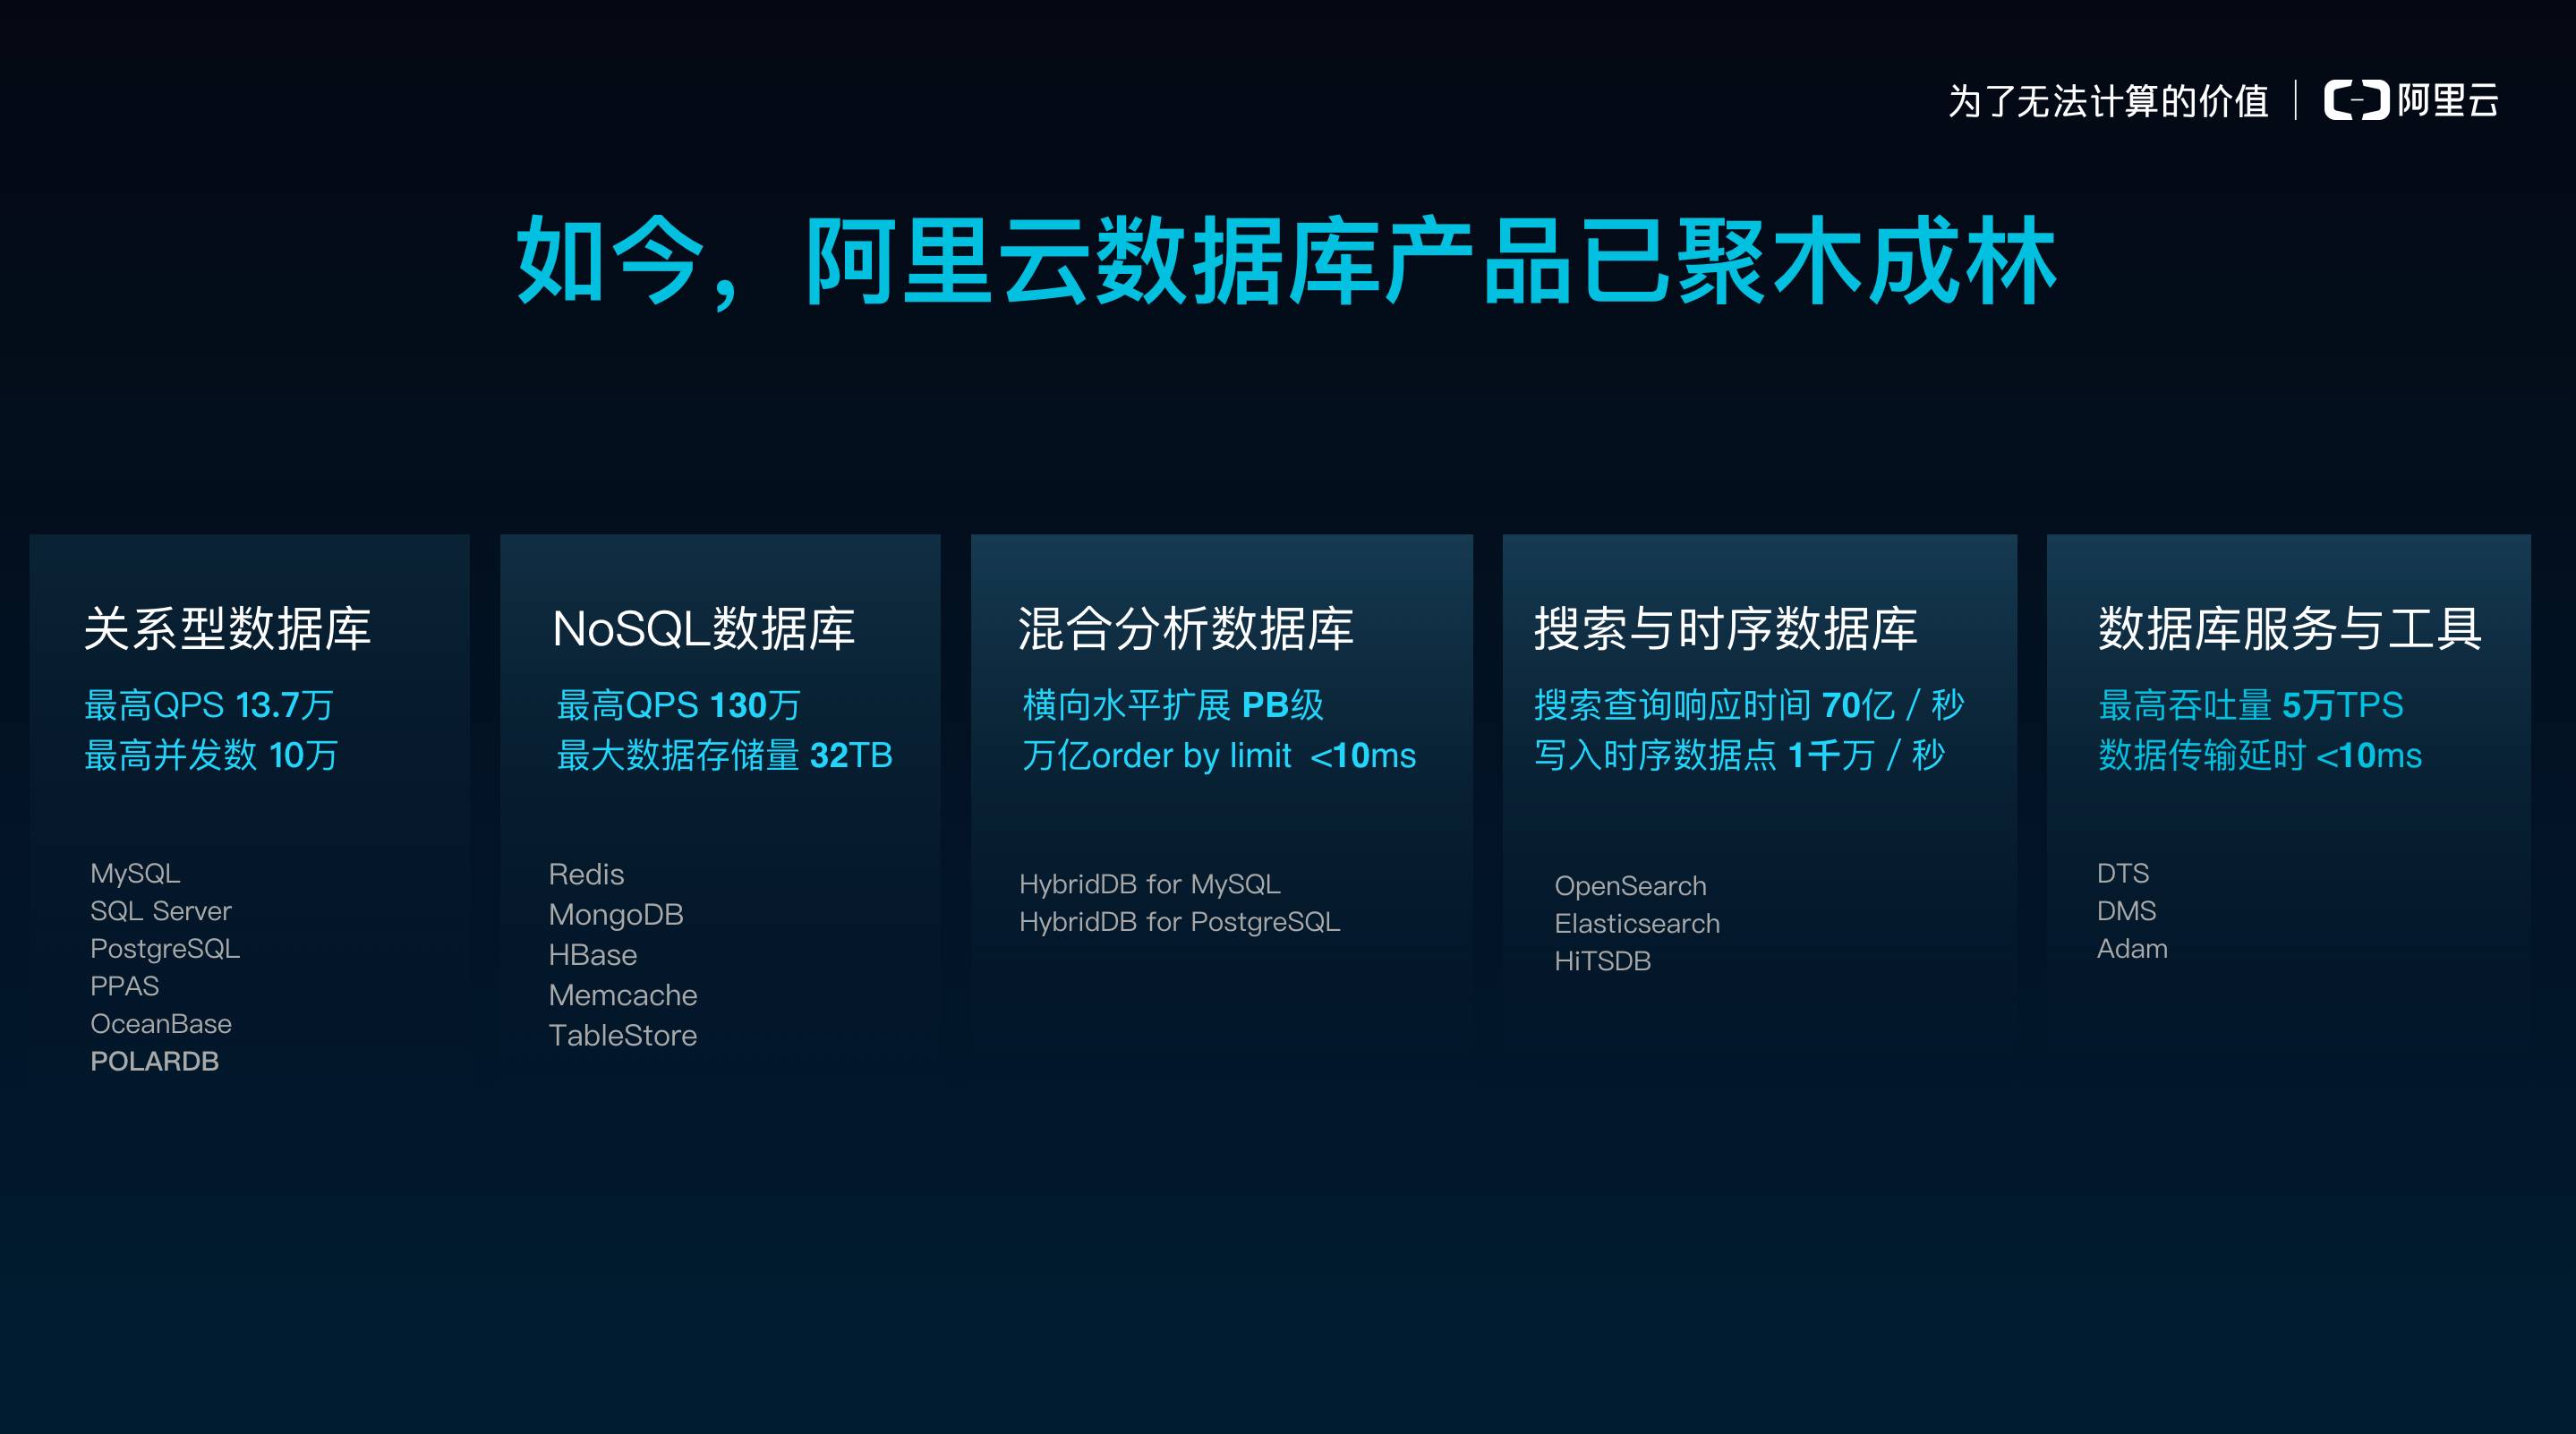Open the 搜索与时序数据库 heading

tap(1725, 629)
